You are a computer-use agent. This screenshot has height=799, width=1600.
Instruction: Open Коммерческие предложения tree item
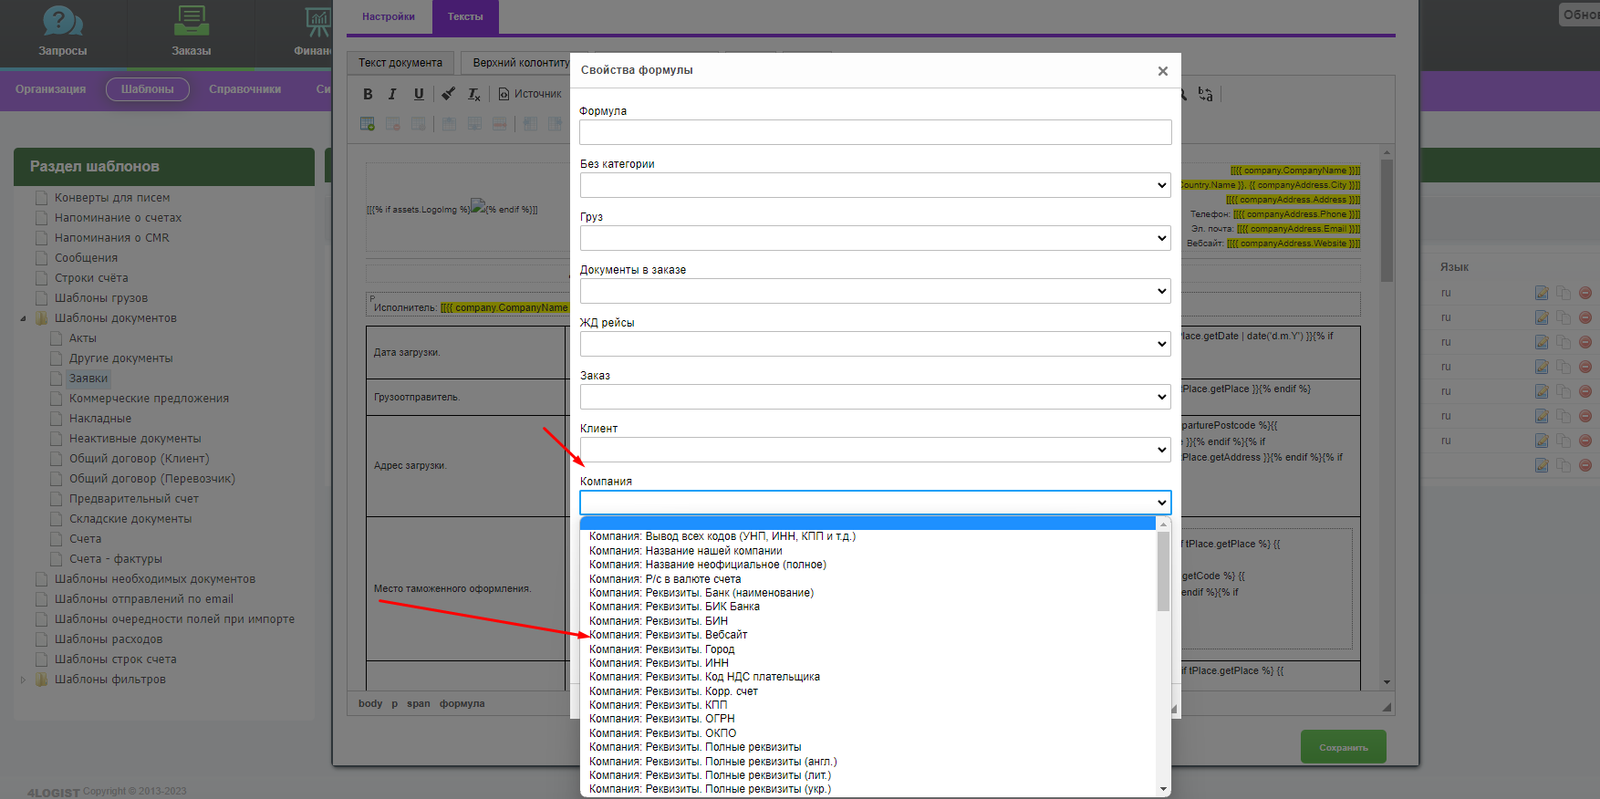pyautogui.click(x=149, y=399)
